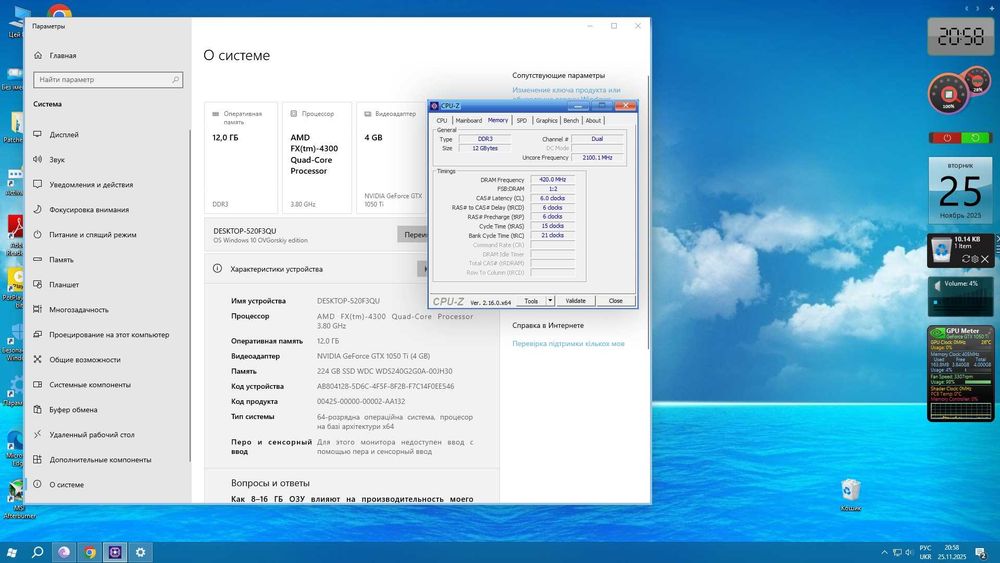Open Settings gear icon in taskbar
The height and width of the screenshot is (563, 1000).
[141, 552]
